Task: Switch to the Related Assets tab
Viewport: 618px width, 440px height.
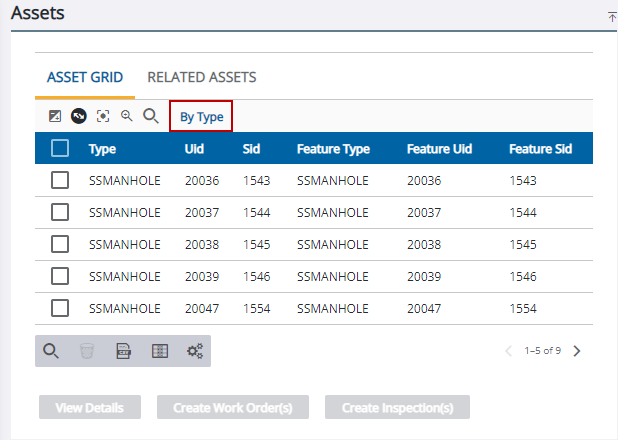Action: 201,77
